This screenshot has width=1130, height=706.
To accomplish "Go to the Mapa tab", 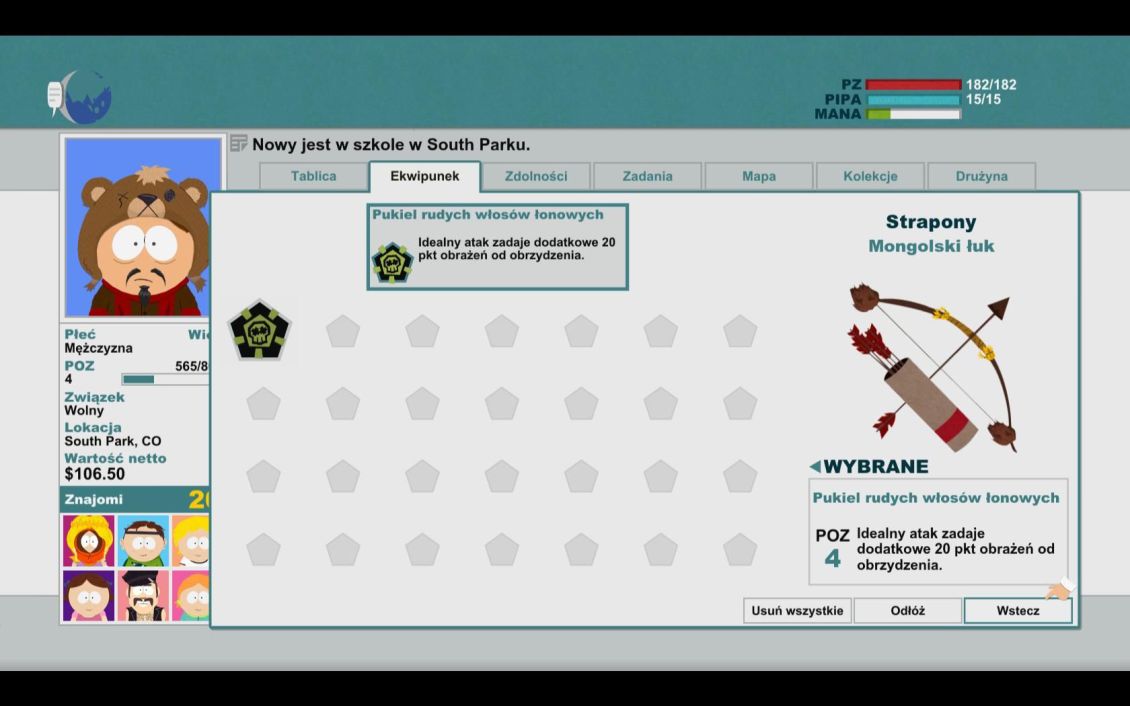I will point(759,176).
